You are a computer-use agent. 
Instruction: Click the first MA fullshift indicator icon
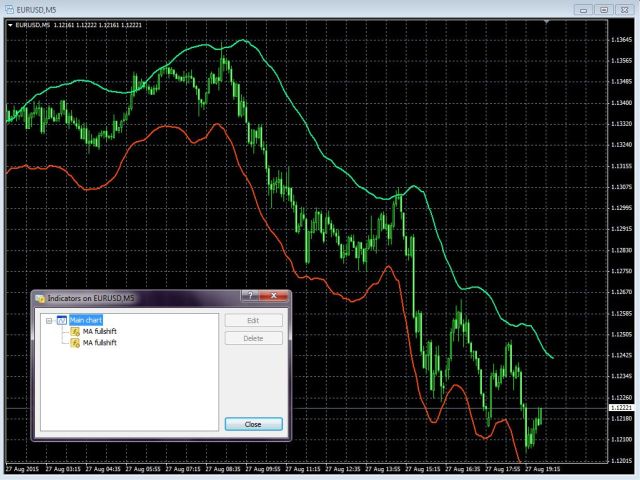pyautogui.click(x=74, y=331)
